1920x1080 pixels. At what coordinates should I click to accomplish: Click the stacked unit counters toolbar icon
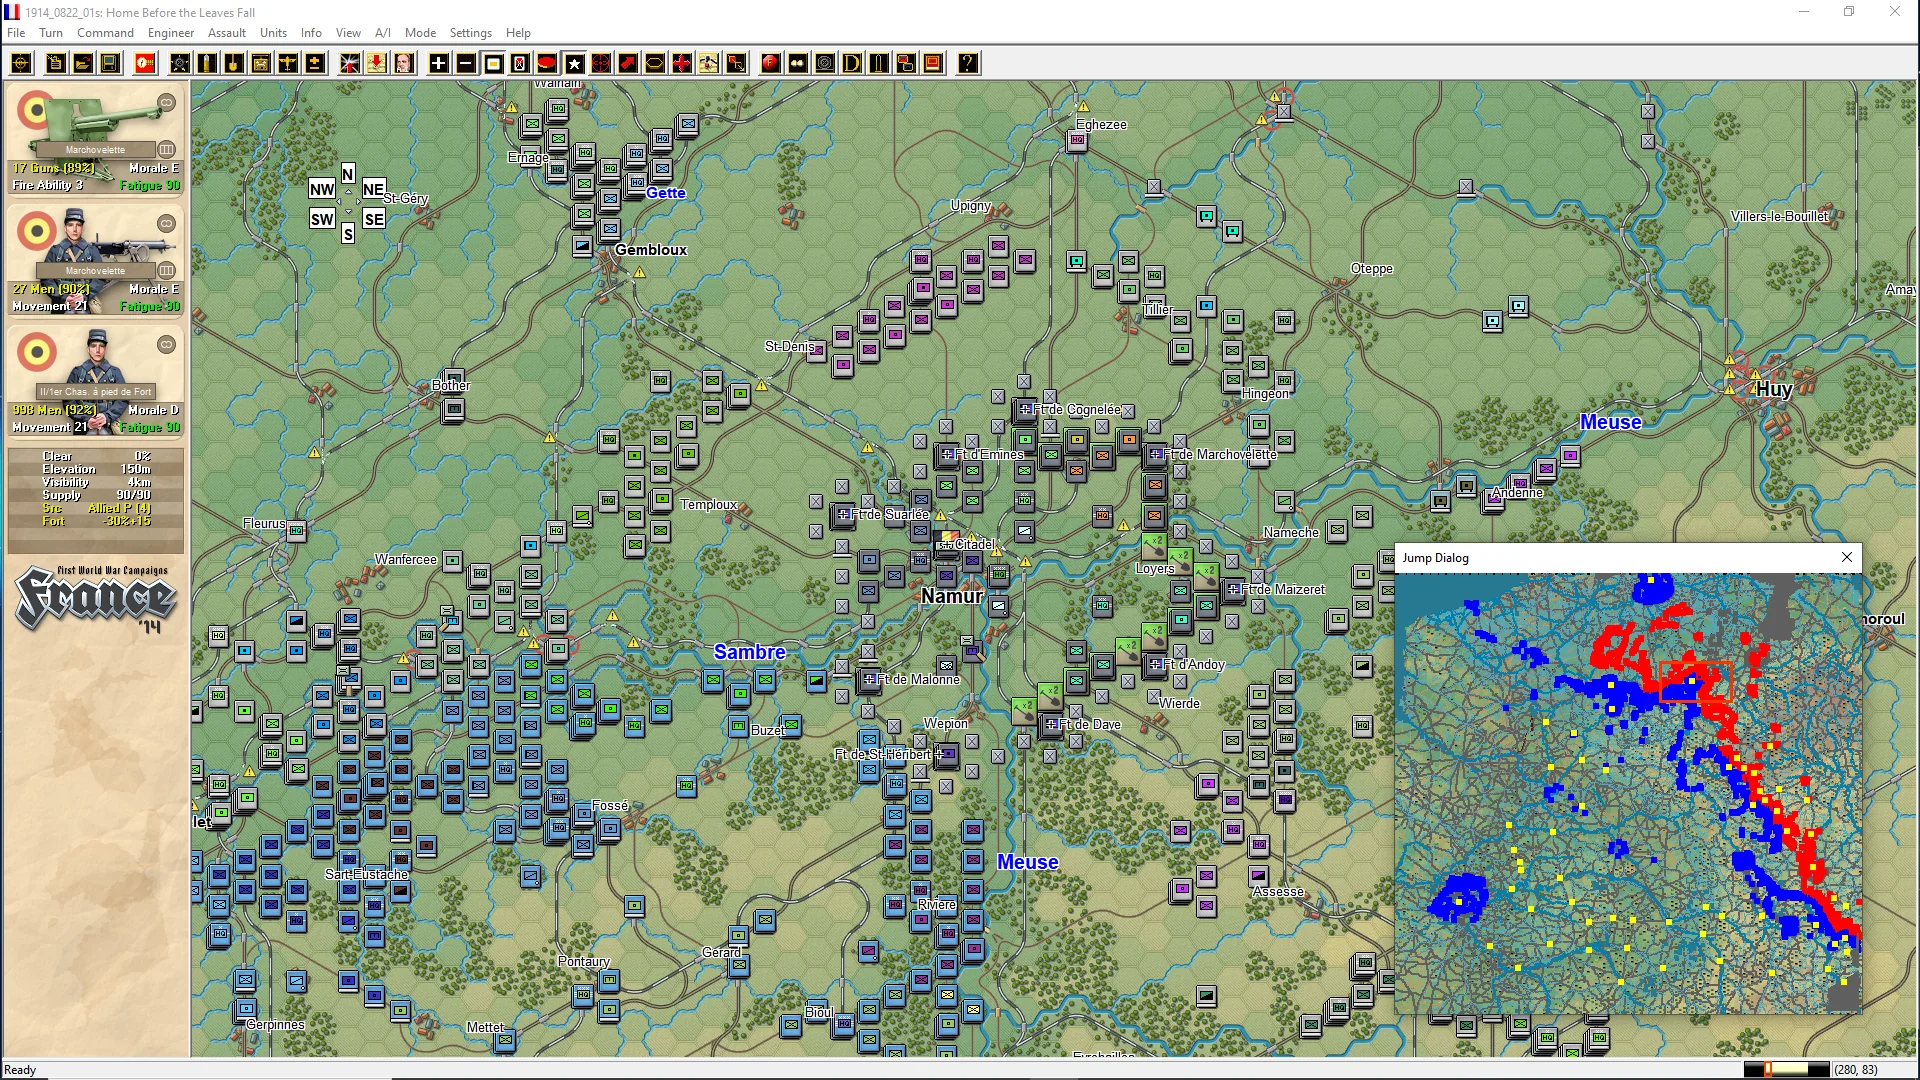click(906, 64)
